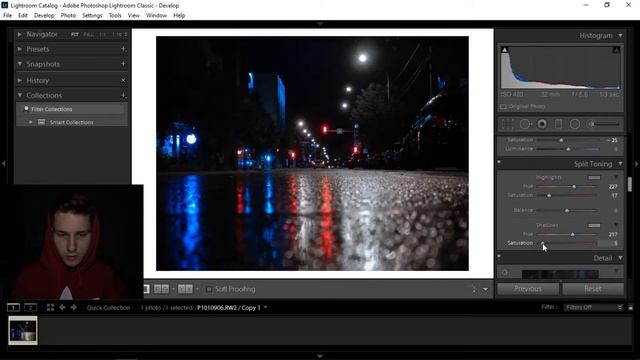Open toolbar content dropdown arrow
The height and width of the screenshot is (360, 640).
coord(485,289)
